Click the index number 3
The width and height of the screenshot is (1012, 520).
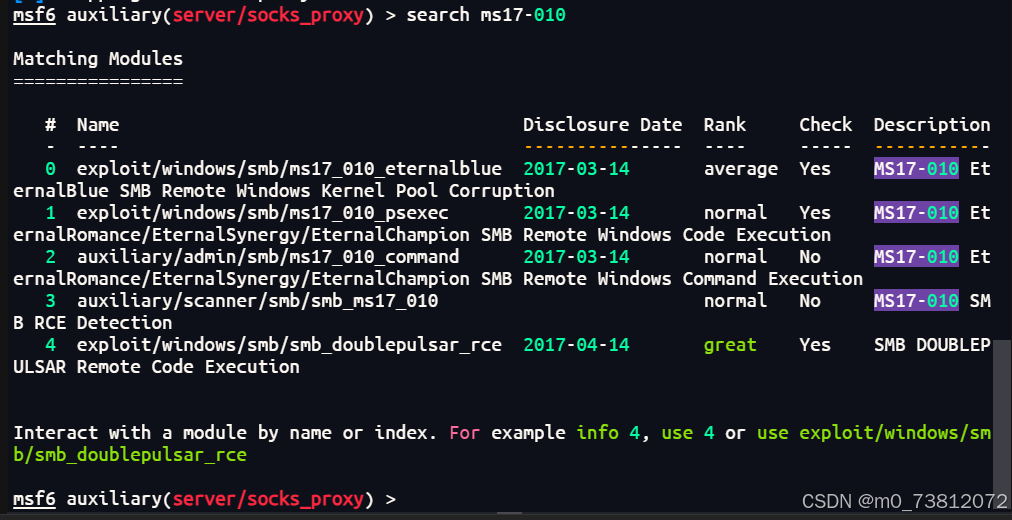pyautogui.click(x=50, y=301)
